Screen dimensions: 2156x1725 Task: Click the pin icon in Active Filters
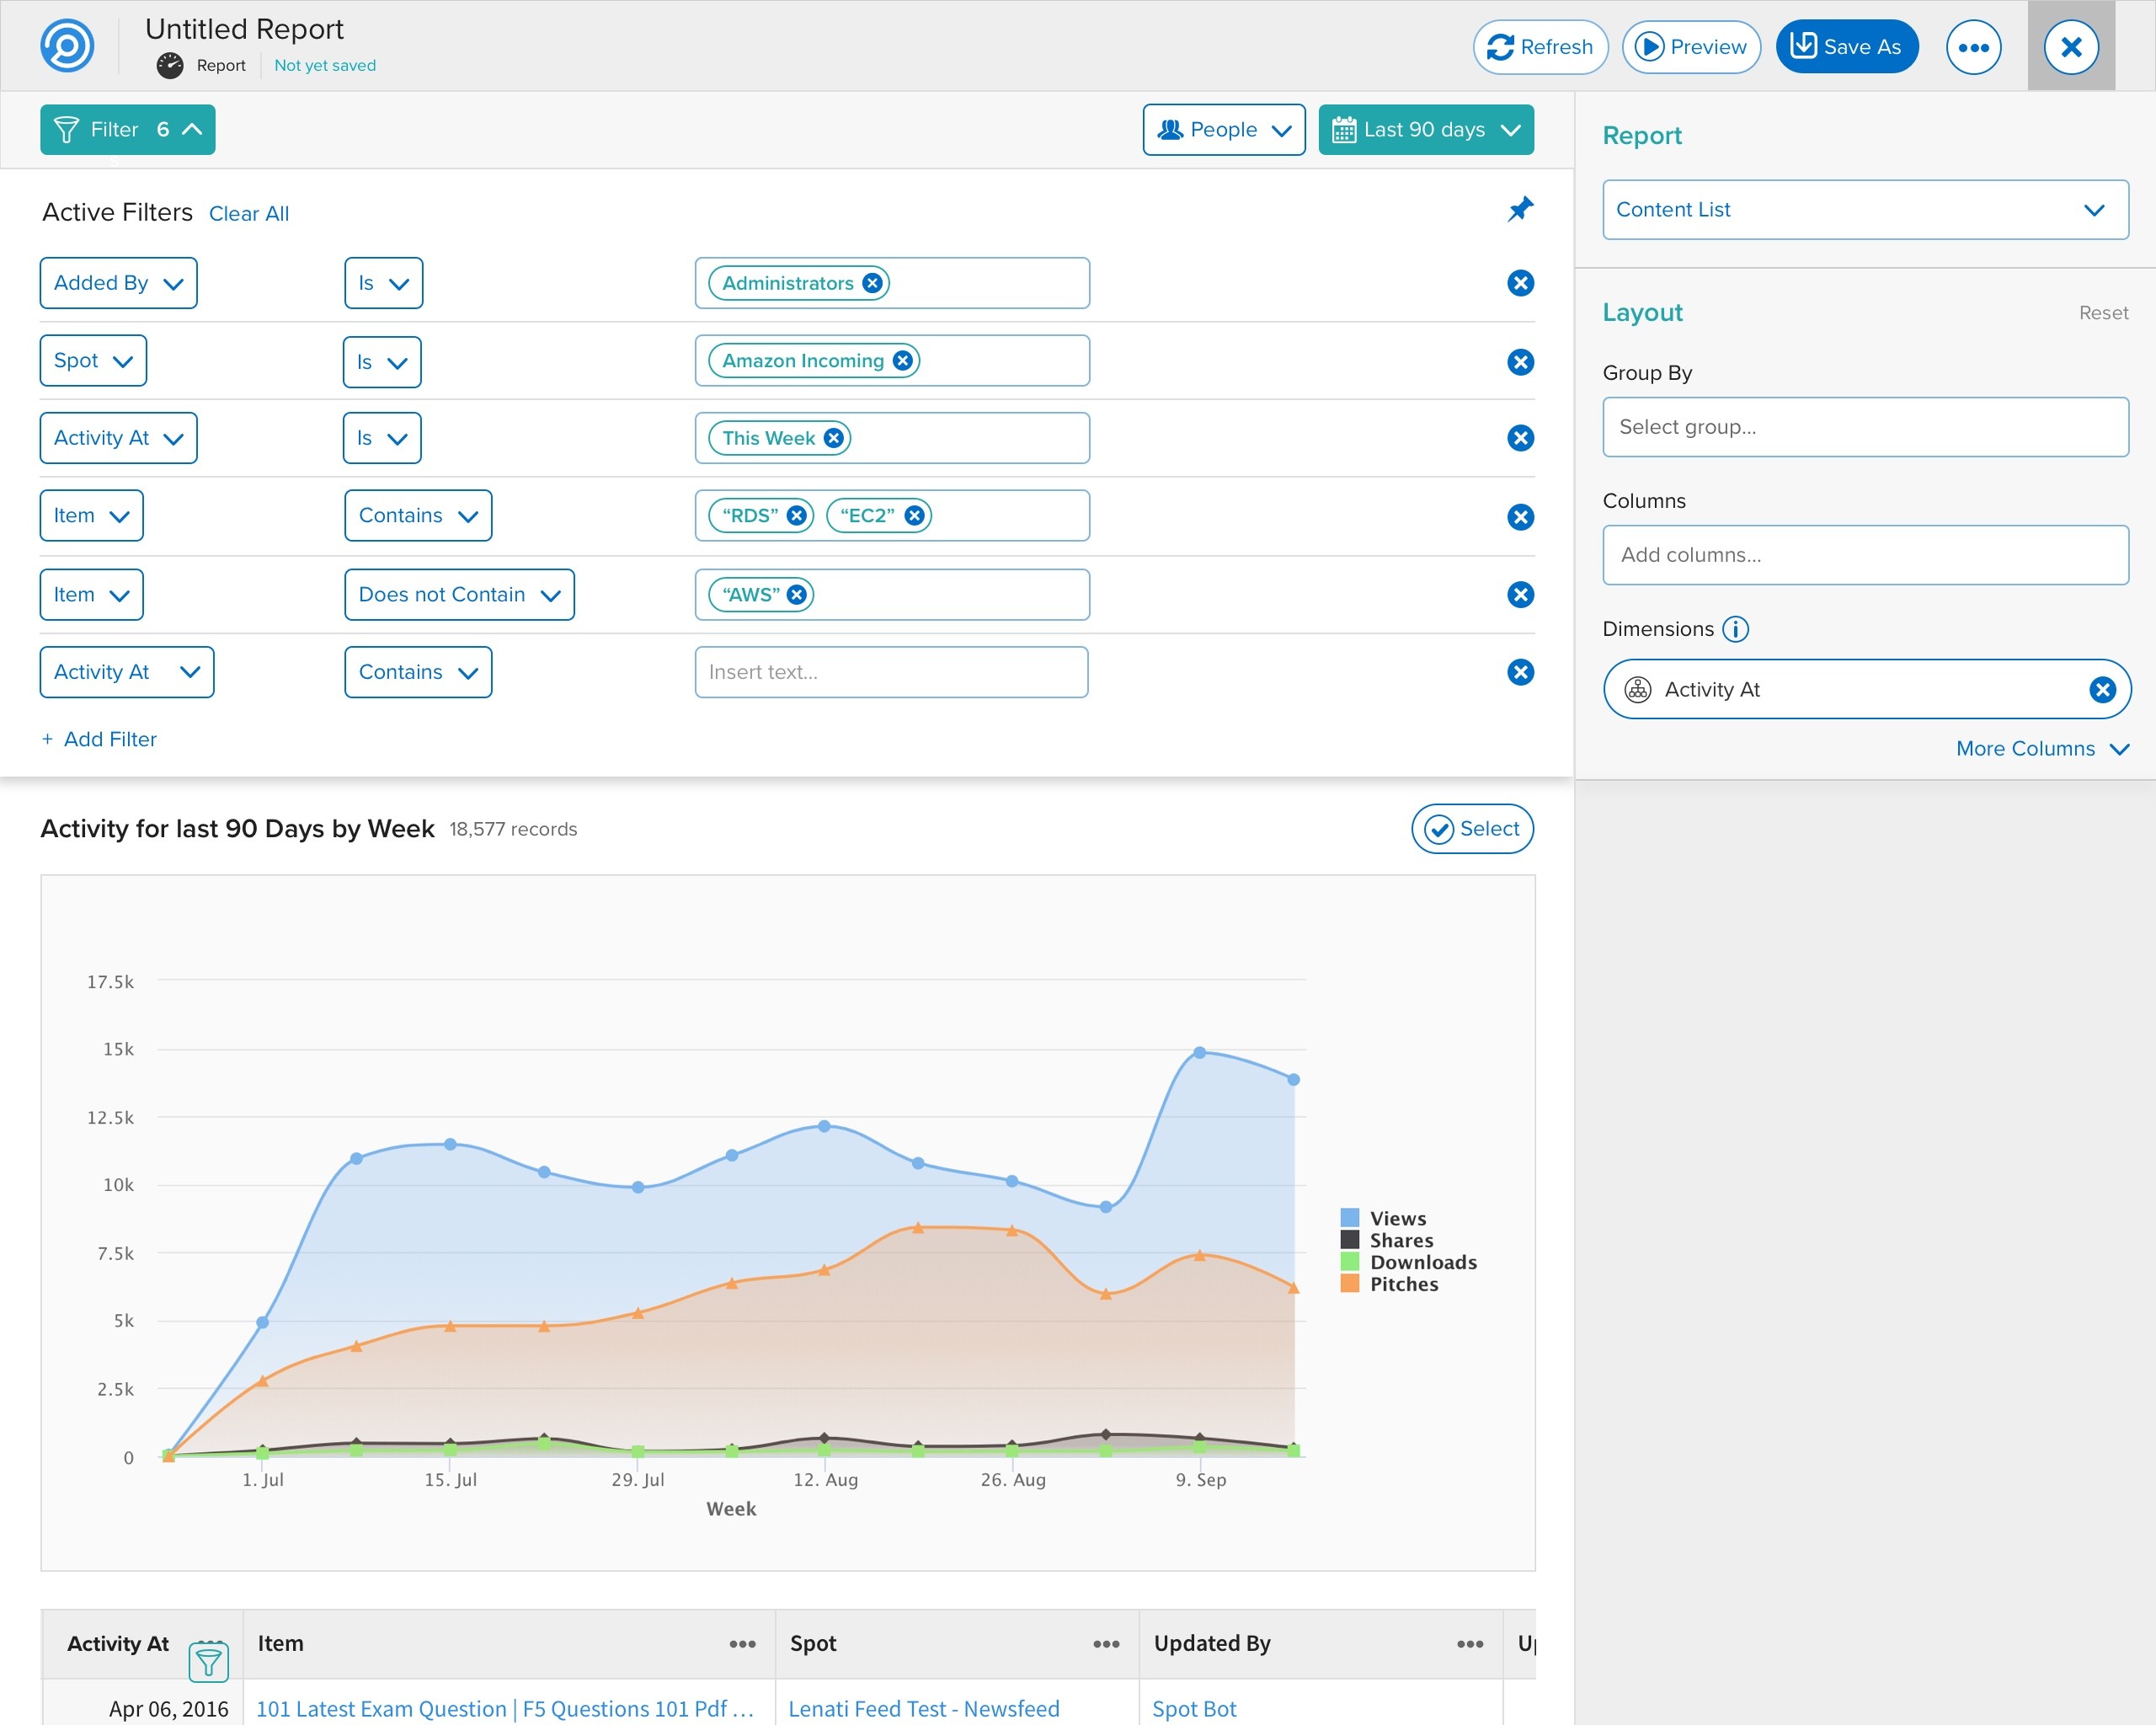pos(1520,210)
